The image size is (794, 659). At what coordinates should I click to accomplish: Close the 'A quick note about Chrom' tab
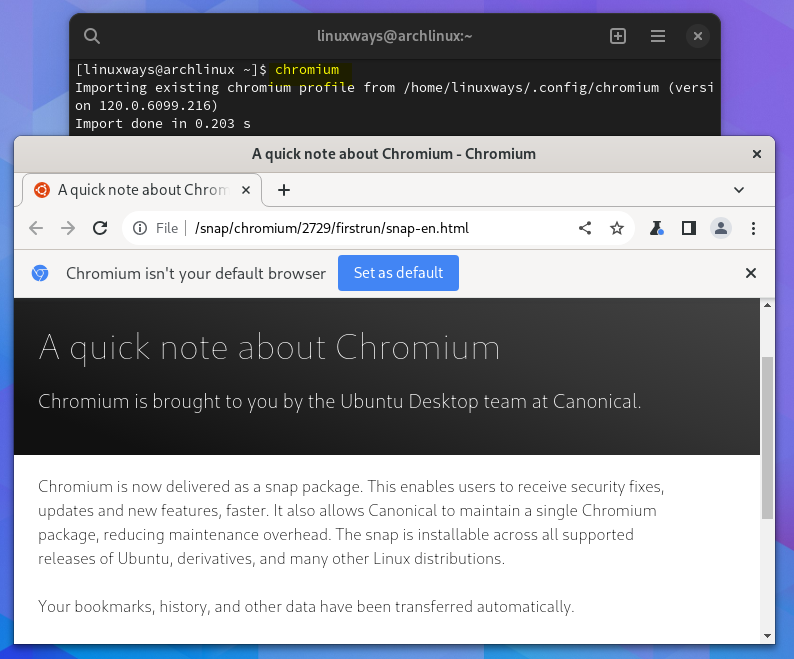point(246,190)
